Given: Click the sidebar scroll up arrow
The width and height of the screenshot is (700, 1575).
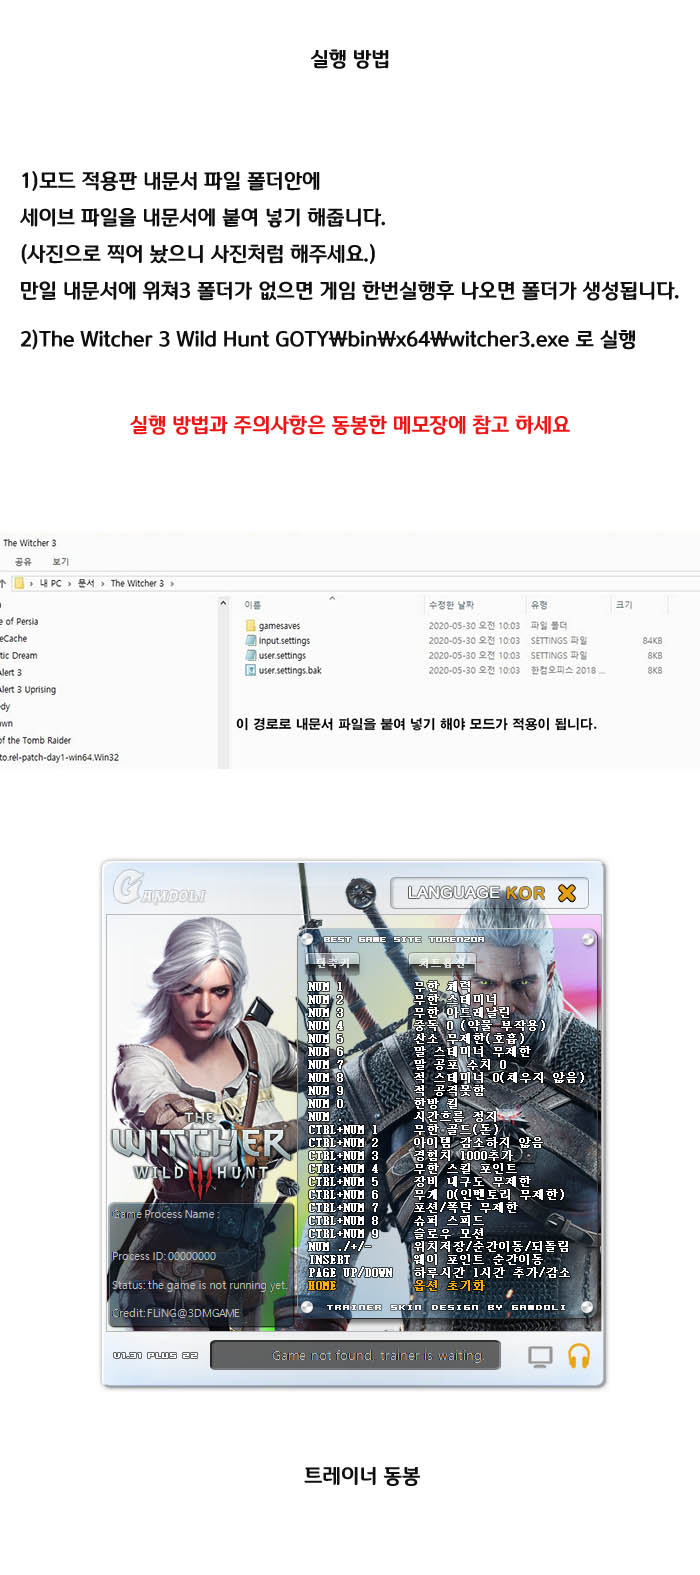Looking at the screenshot, I should (x=223, y=604).
